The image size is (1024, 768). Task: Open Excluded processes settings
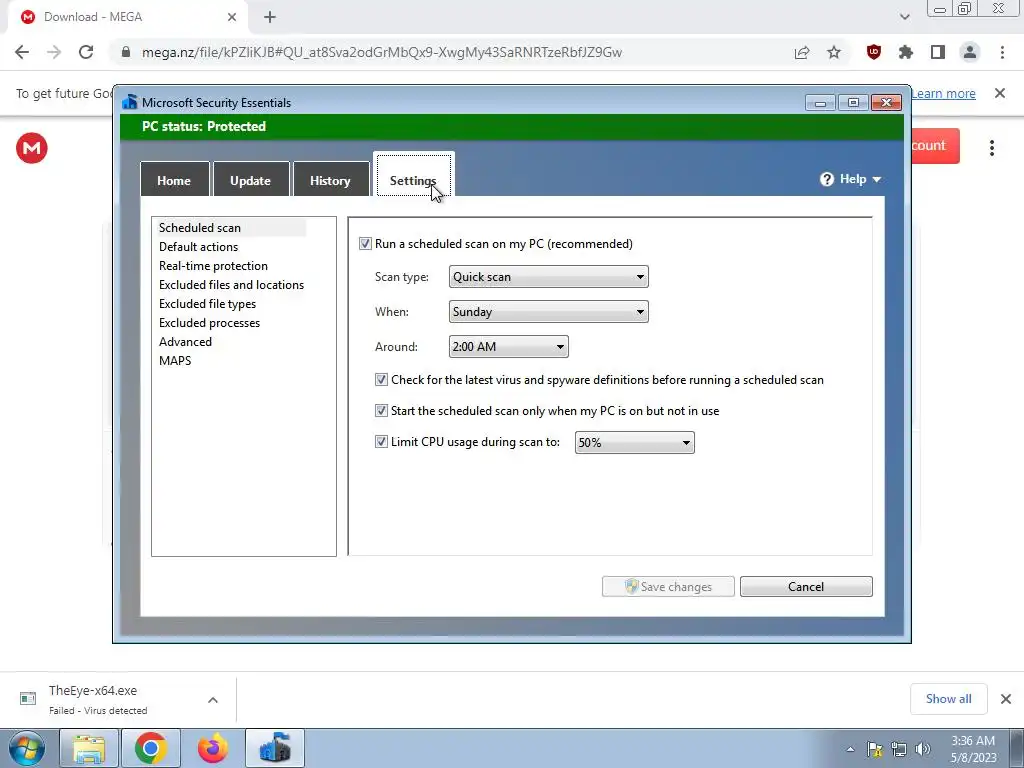[x=209, y=323]
